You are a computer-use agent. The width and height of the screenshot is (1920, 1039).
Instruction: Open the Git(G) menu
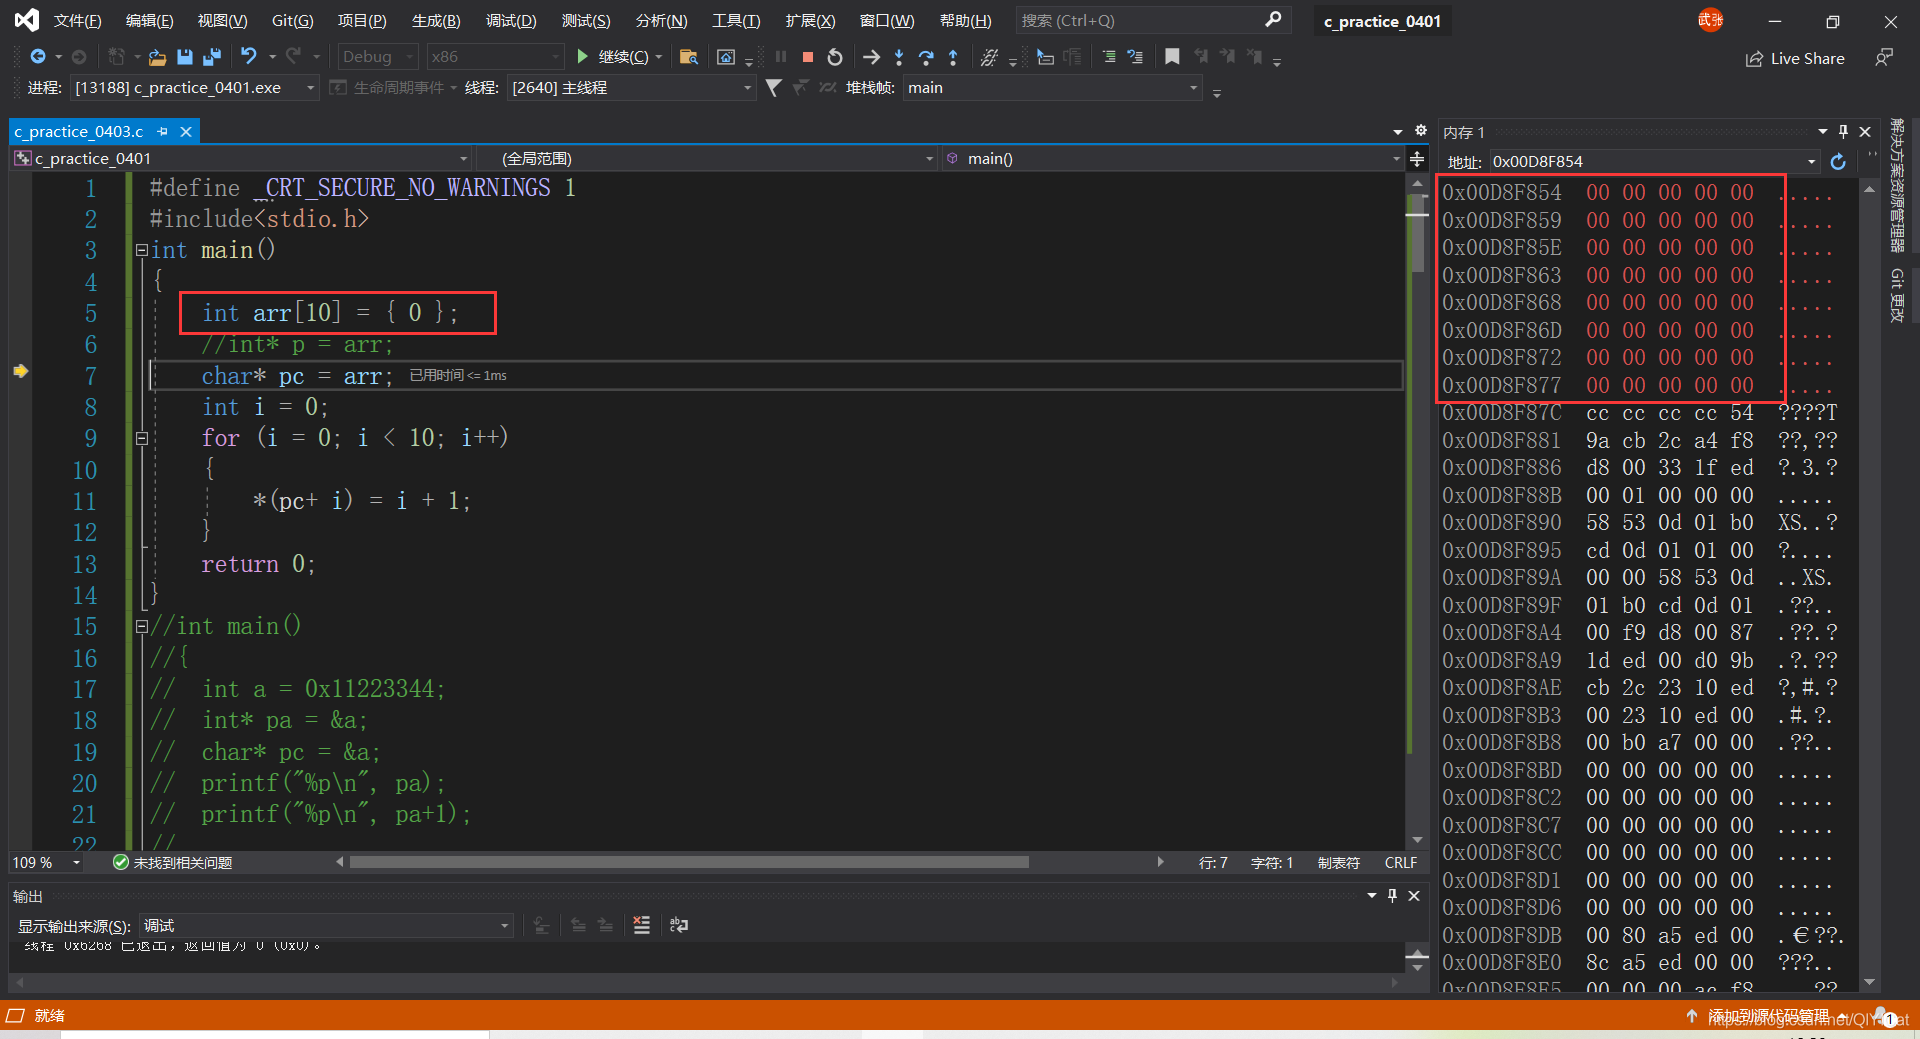(x=293, y=20)
